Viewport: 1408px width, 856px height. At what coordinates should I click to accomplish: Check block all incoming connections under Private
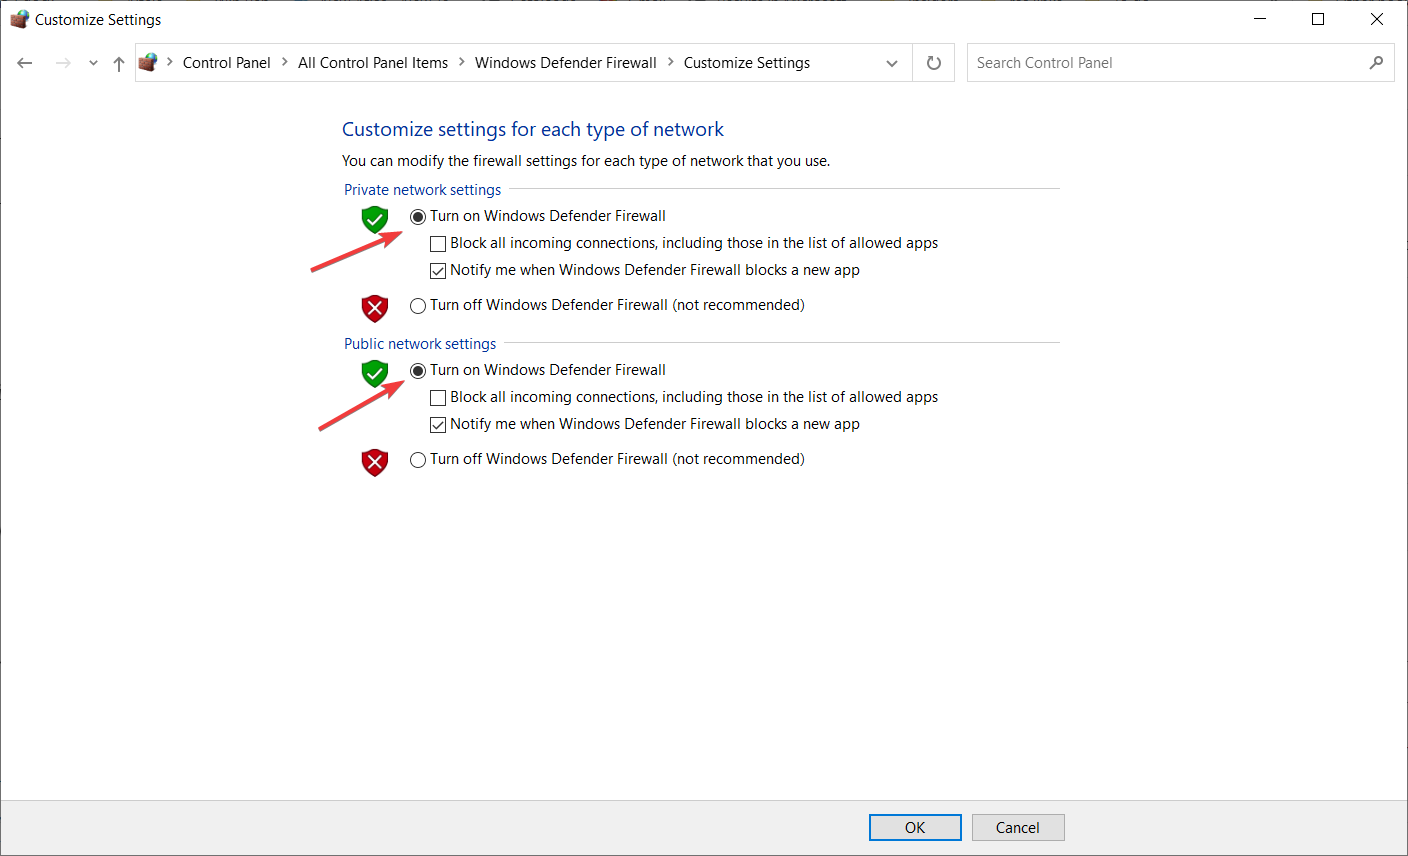438,244
